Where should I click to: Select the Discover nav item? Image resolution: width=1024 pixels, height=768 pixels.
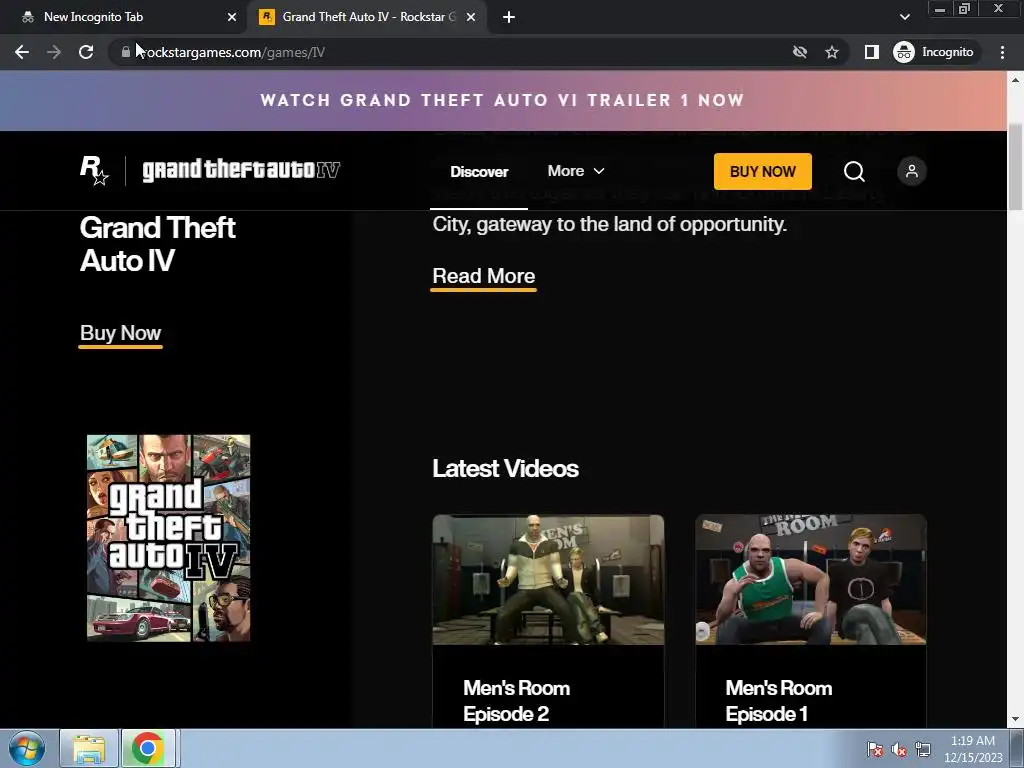coord(479,172)
